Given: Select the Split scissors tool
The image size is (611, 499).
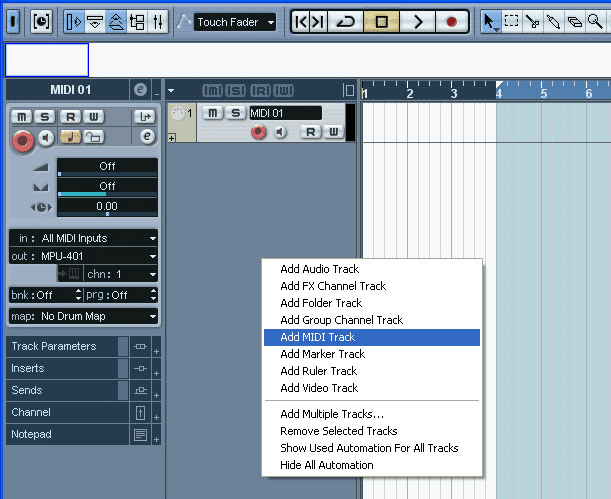Looking at the screenshot, I should coord(532,22).
